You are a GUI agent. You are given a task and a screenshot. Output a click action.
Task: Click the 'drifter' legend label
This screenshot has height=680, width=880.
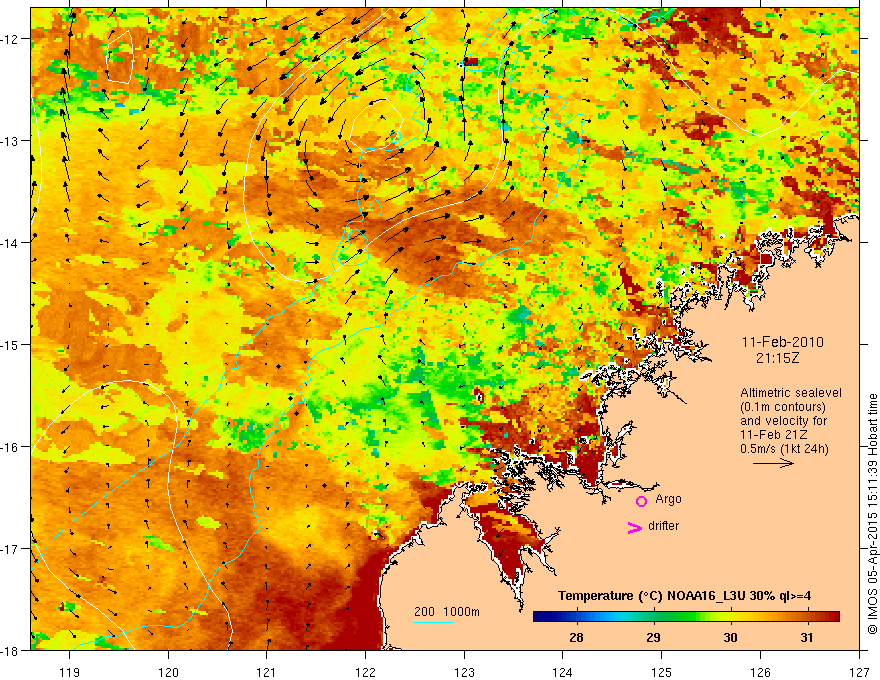pyautogui.click(x=663, y=526)
